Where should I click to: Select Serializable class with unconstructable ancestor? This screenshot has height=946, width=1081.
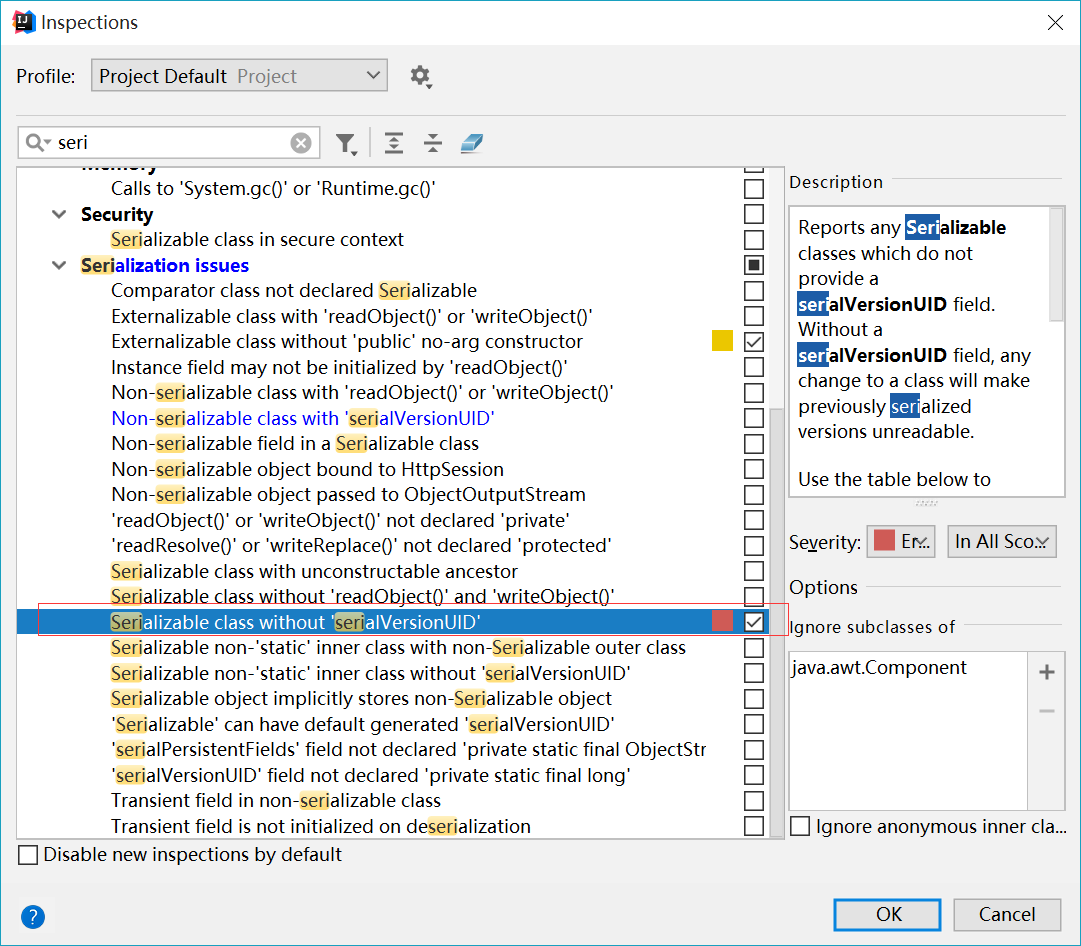314,571
